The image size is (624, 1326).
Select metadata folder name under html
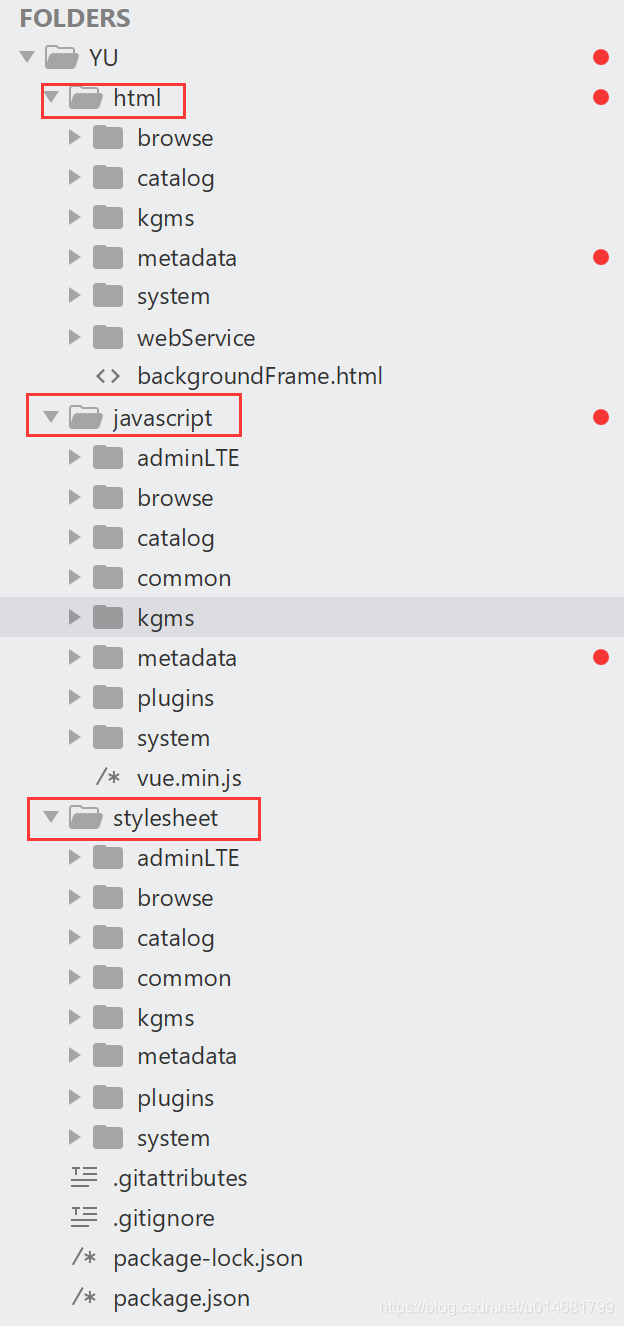point(187,257)
